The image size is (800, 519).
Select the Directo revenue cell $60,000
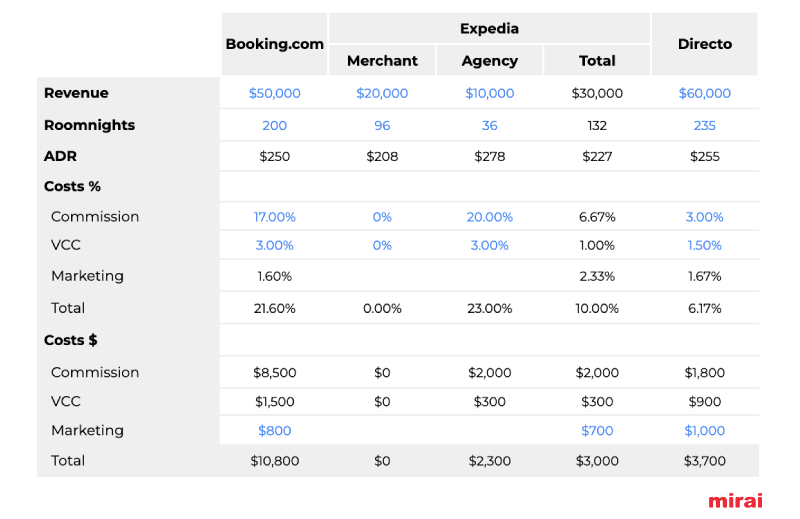(x=705, y=93)
